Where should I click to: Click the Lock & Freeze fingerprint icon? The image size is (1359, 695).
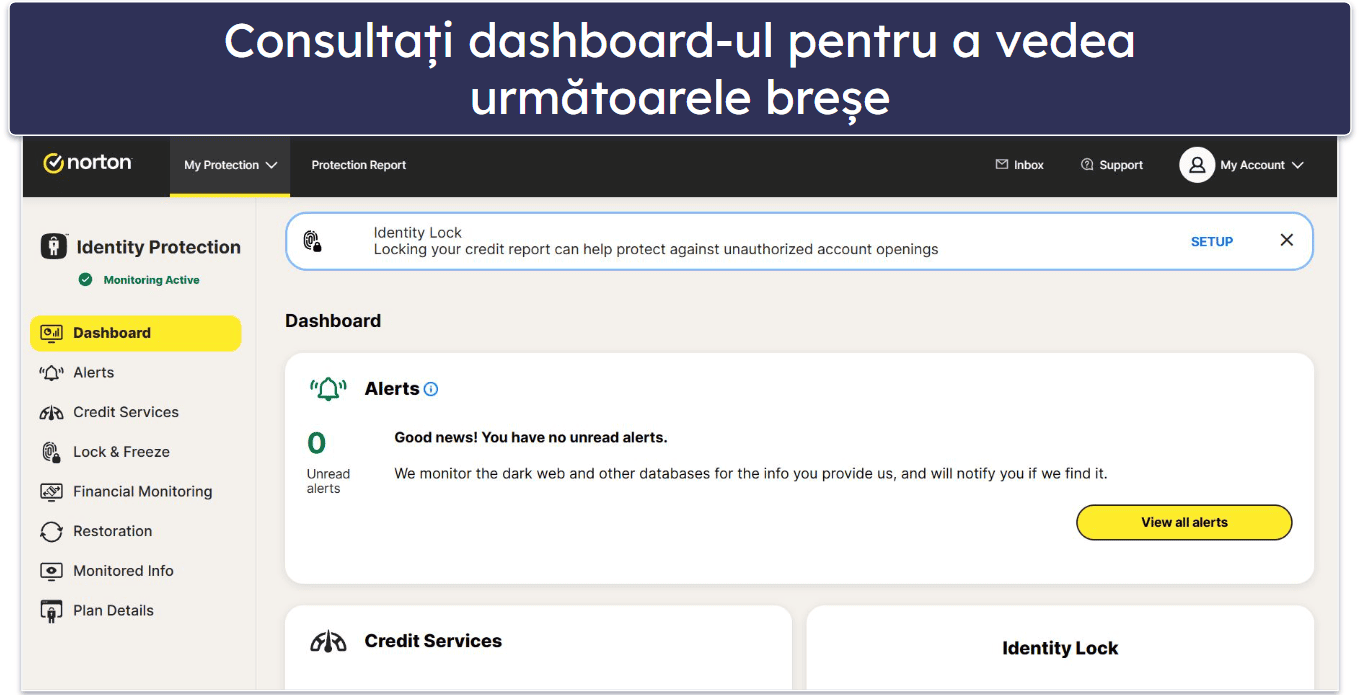52,452
